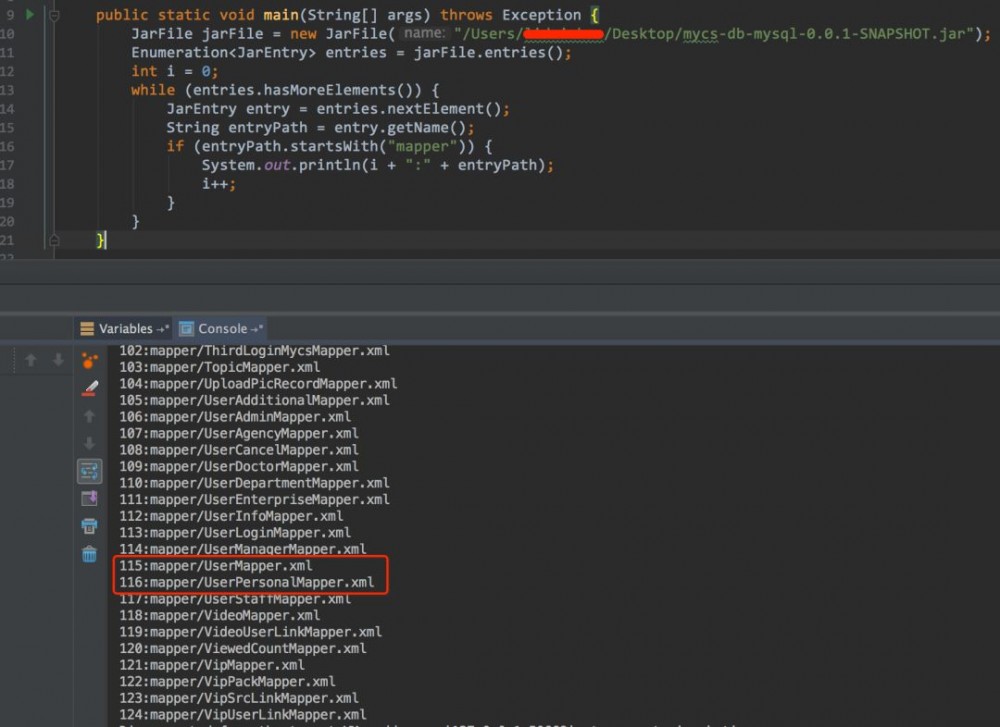Click console line 105 UserAdditionalMapper.xml
Viewport: 1000px width, 727px height.
pyautogui.click(x=254, y=400)
